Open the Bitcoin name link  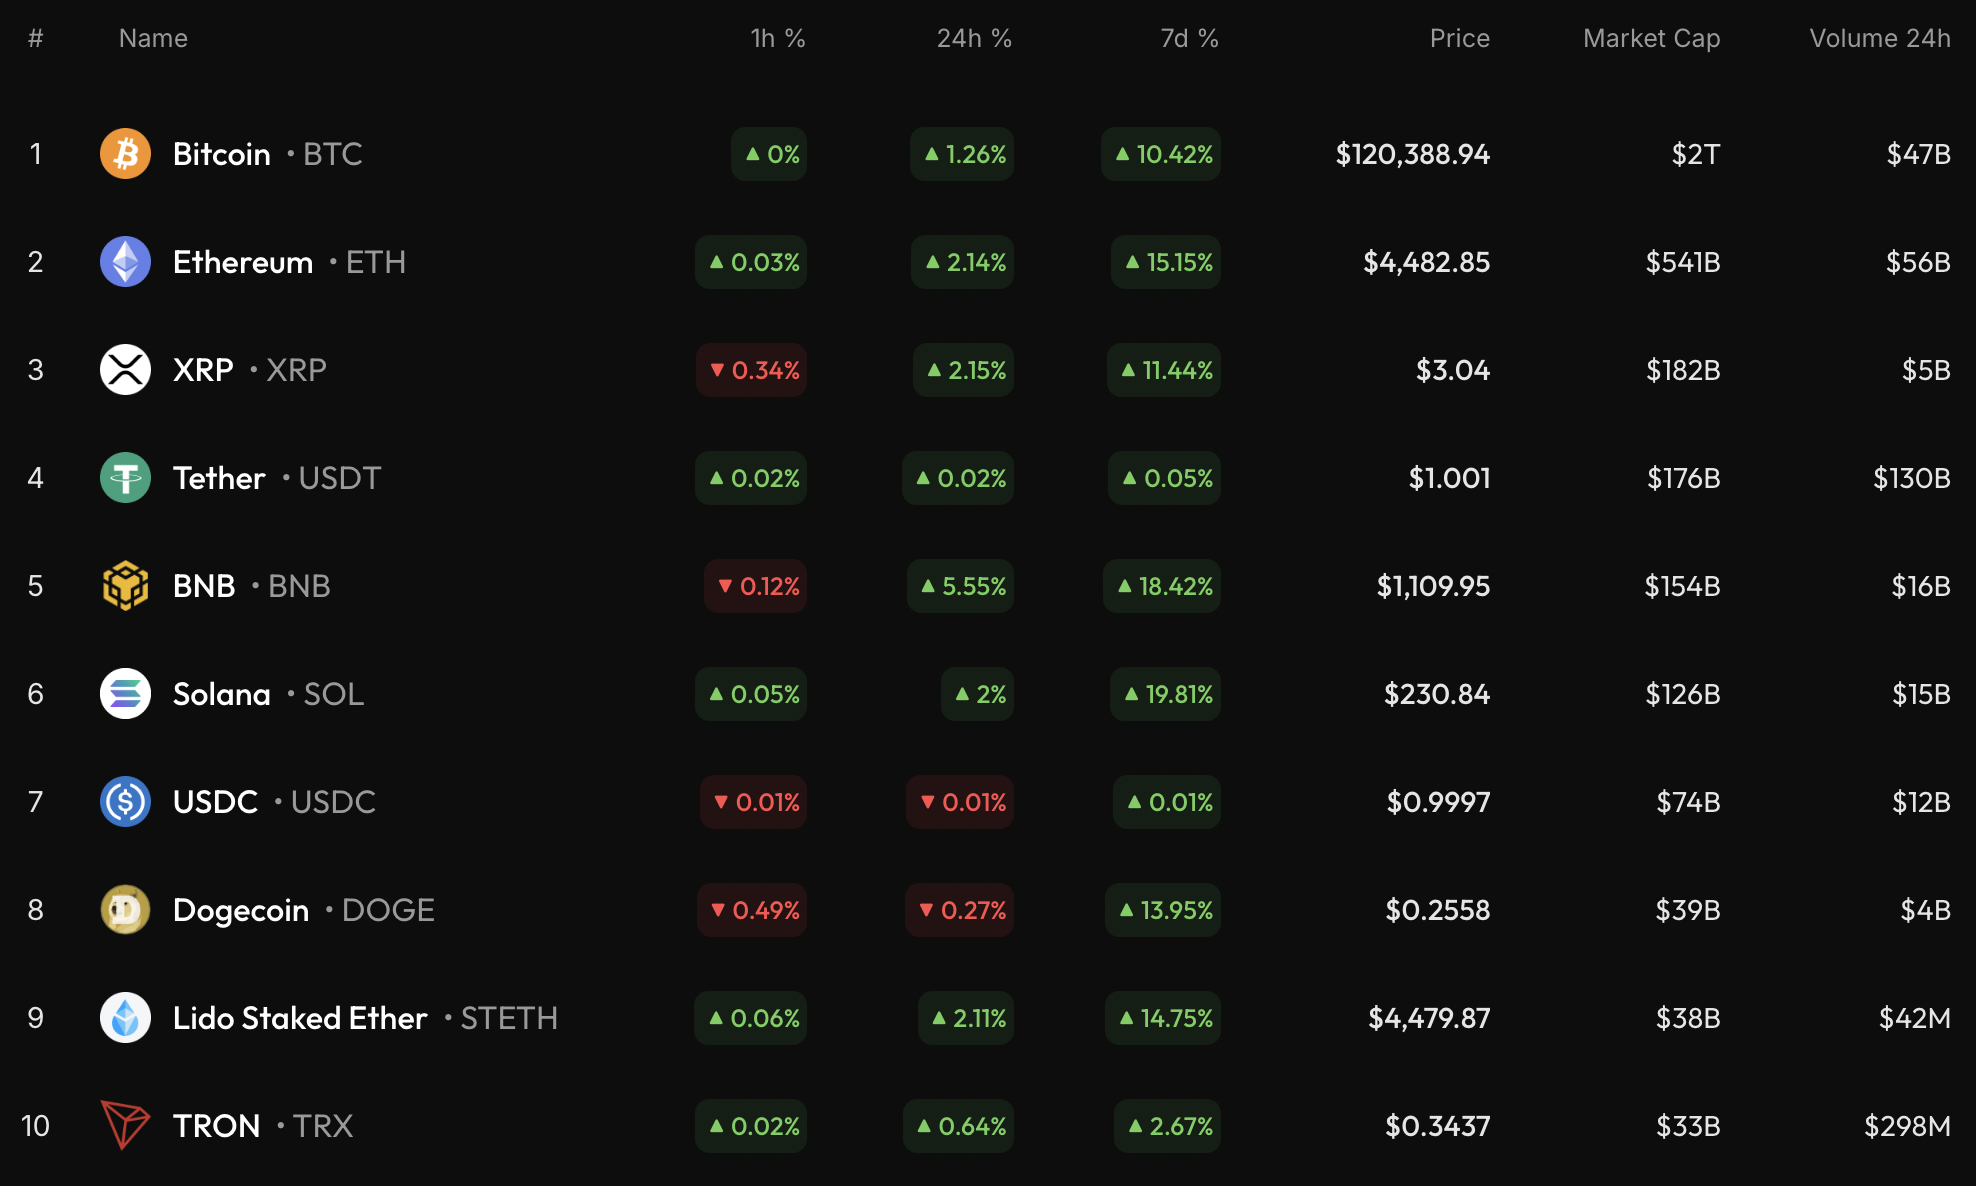tap(222, 154)
